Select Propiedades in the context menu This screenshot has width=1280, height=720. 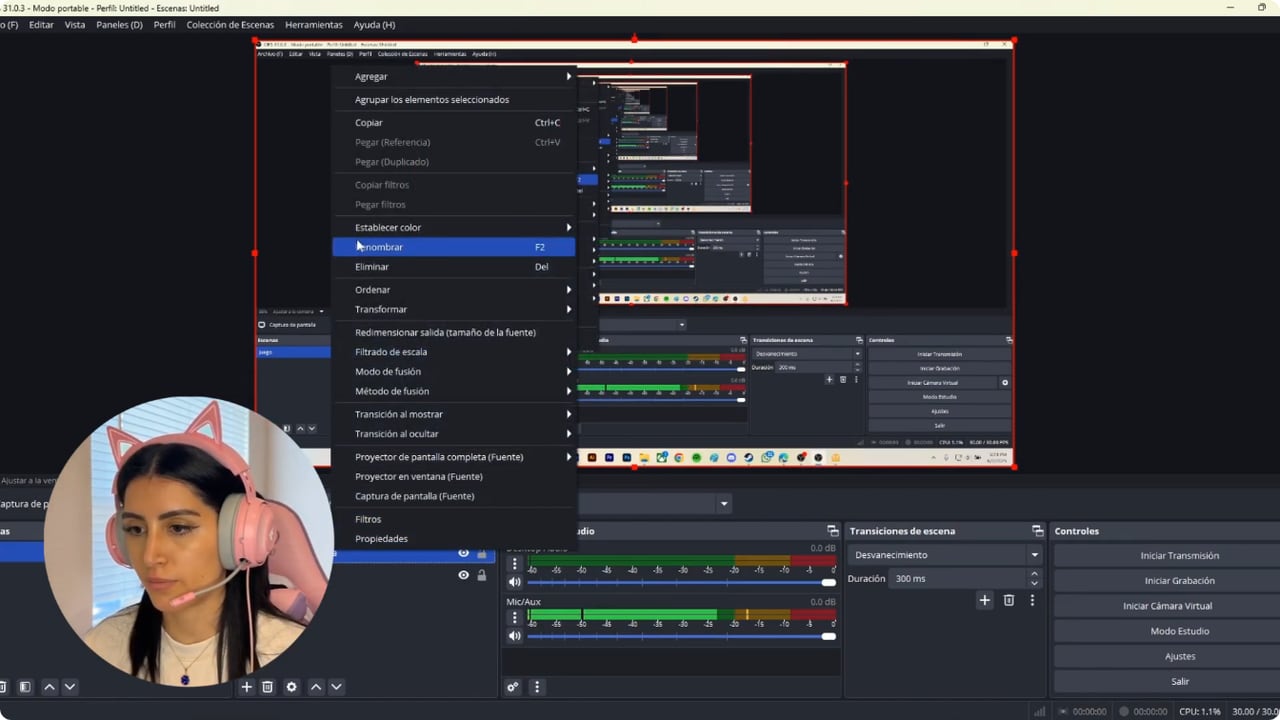click(x=454, y=539)
